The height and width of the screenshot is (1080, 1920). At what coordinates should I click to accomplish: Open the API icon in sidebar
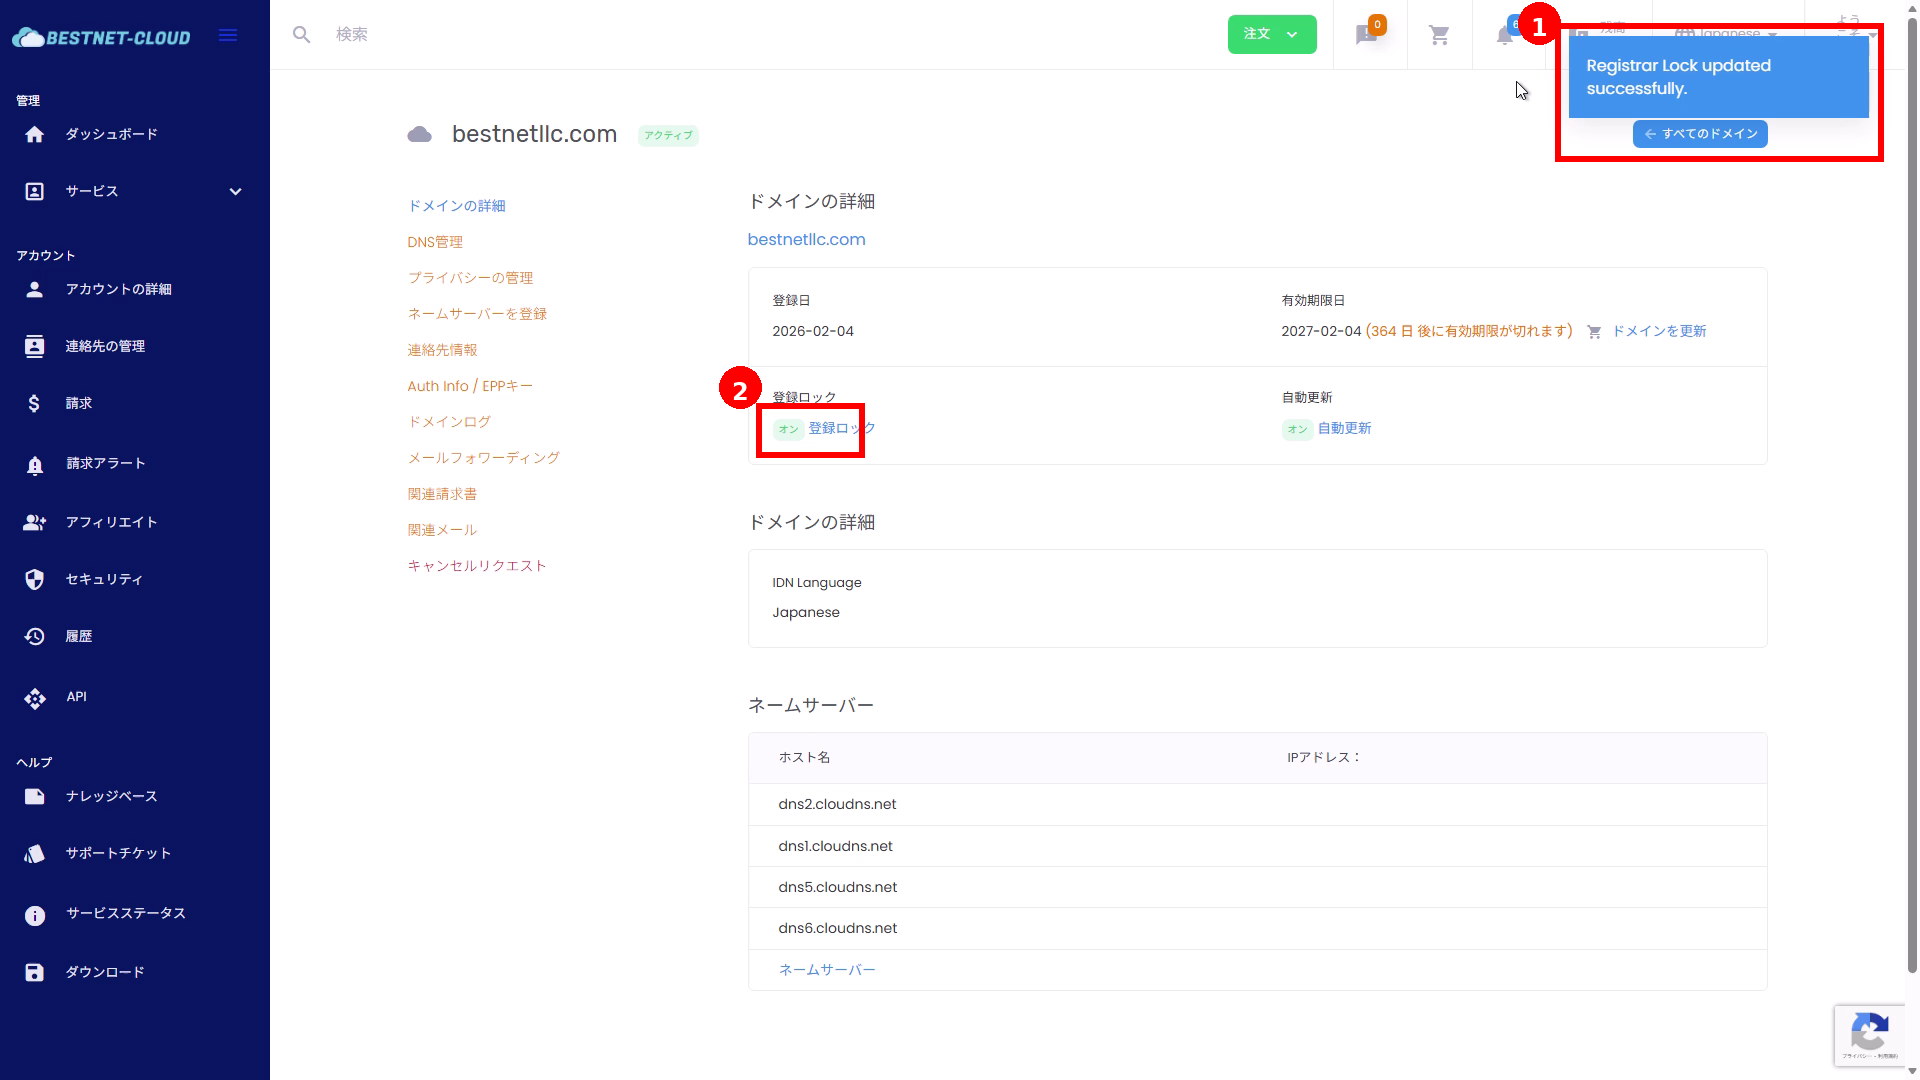(x=35, y=698)
